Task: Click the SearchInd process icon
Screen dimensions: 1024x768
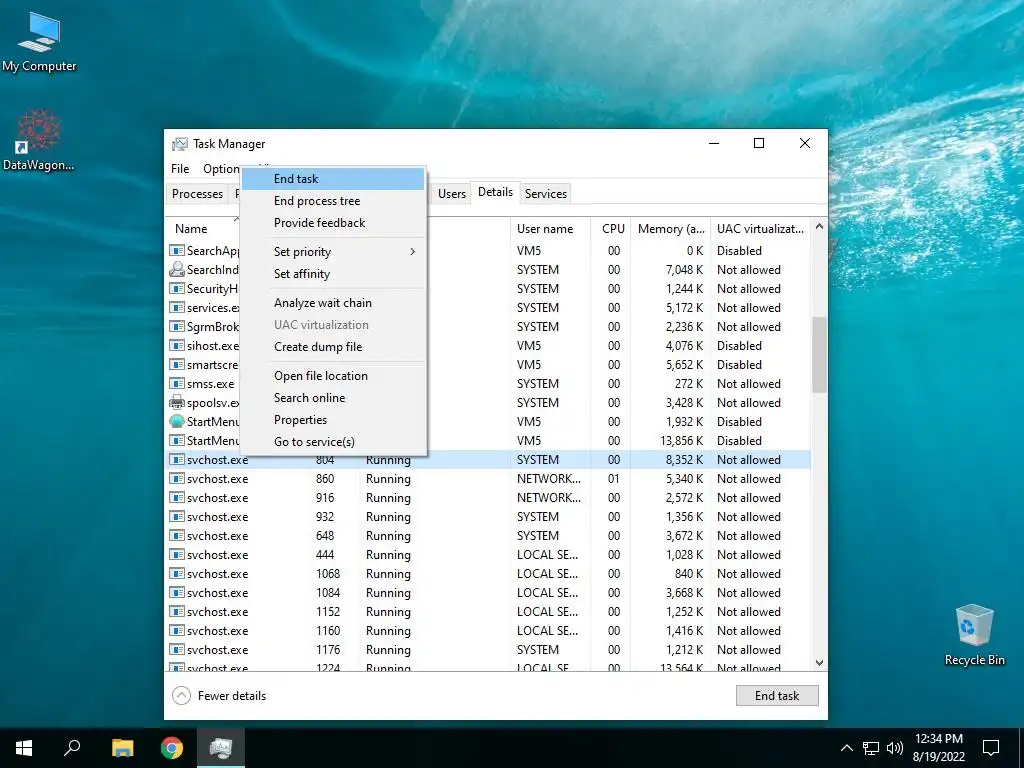Action: (176, 269)
